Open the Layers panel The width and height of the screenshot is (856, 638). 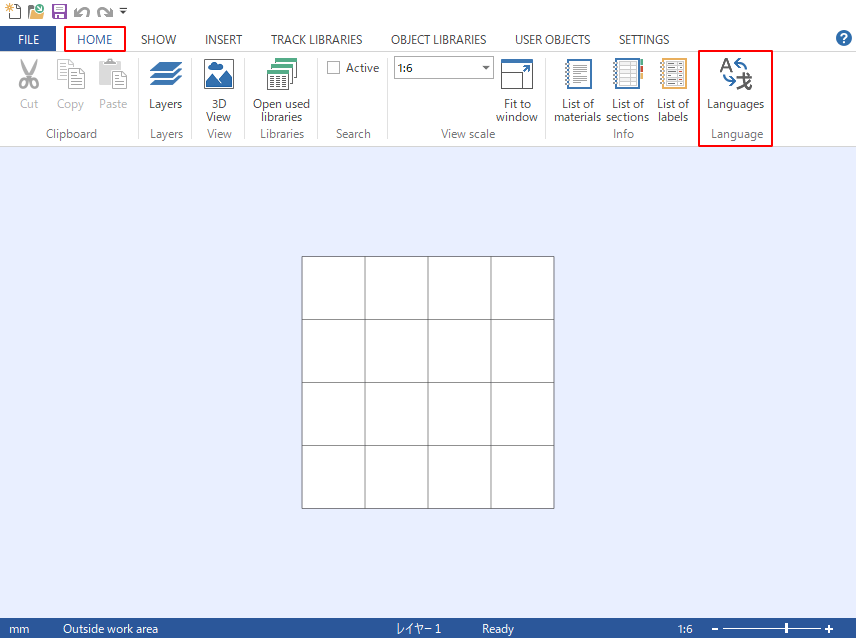click(165, 85)
